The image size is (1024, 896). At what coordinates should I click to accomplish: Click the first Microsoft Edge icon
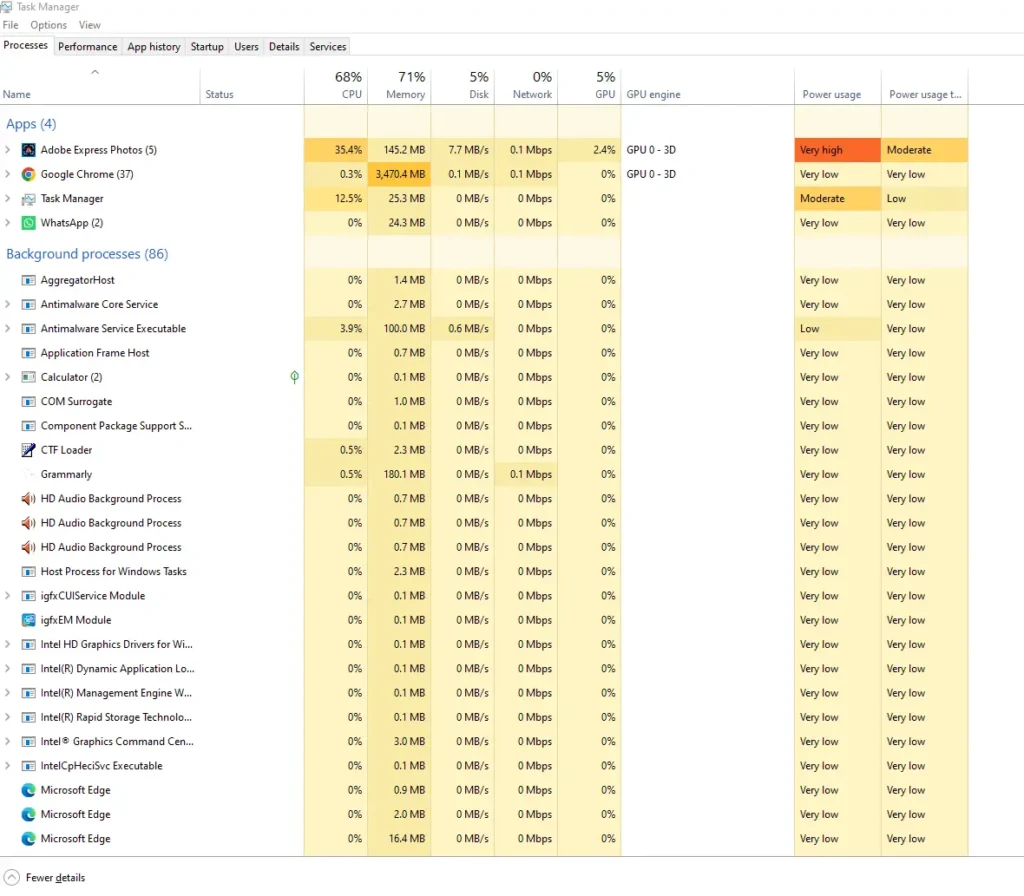click(x=28, y=790)
